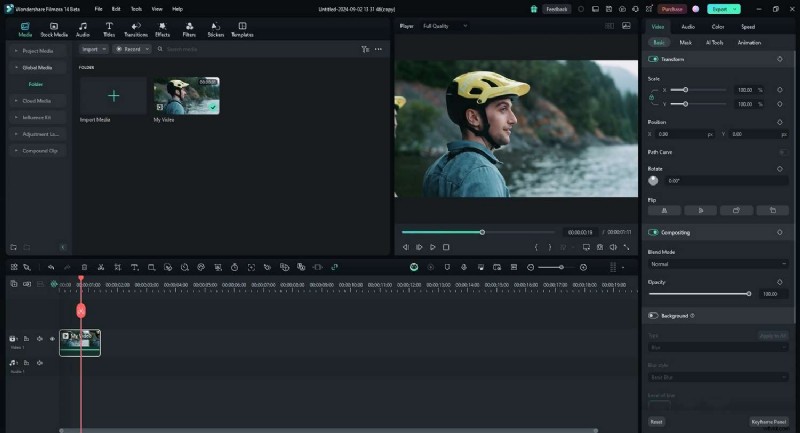Open the Stock Media panel
This screenshot has width=800, height=433.
(x=54, y=30)
